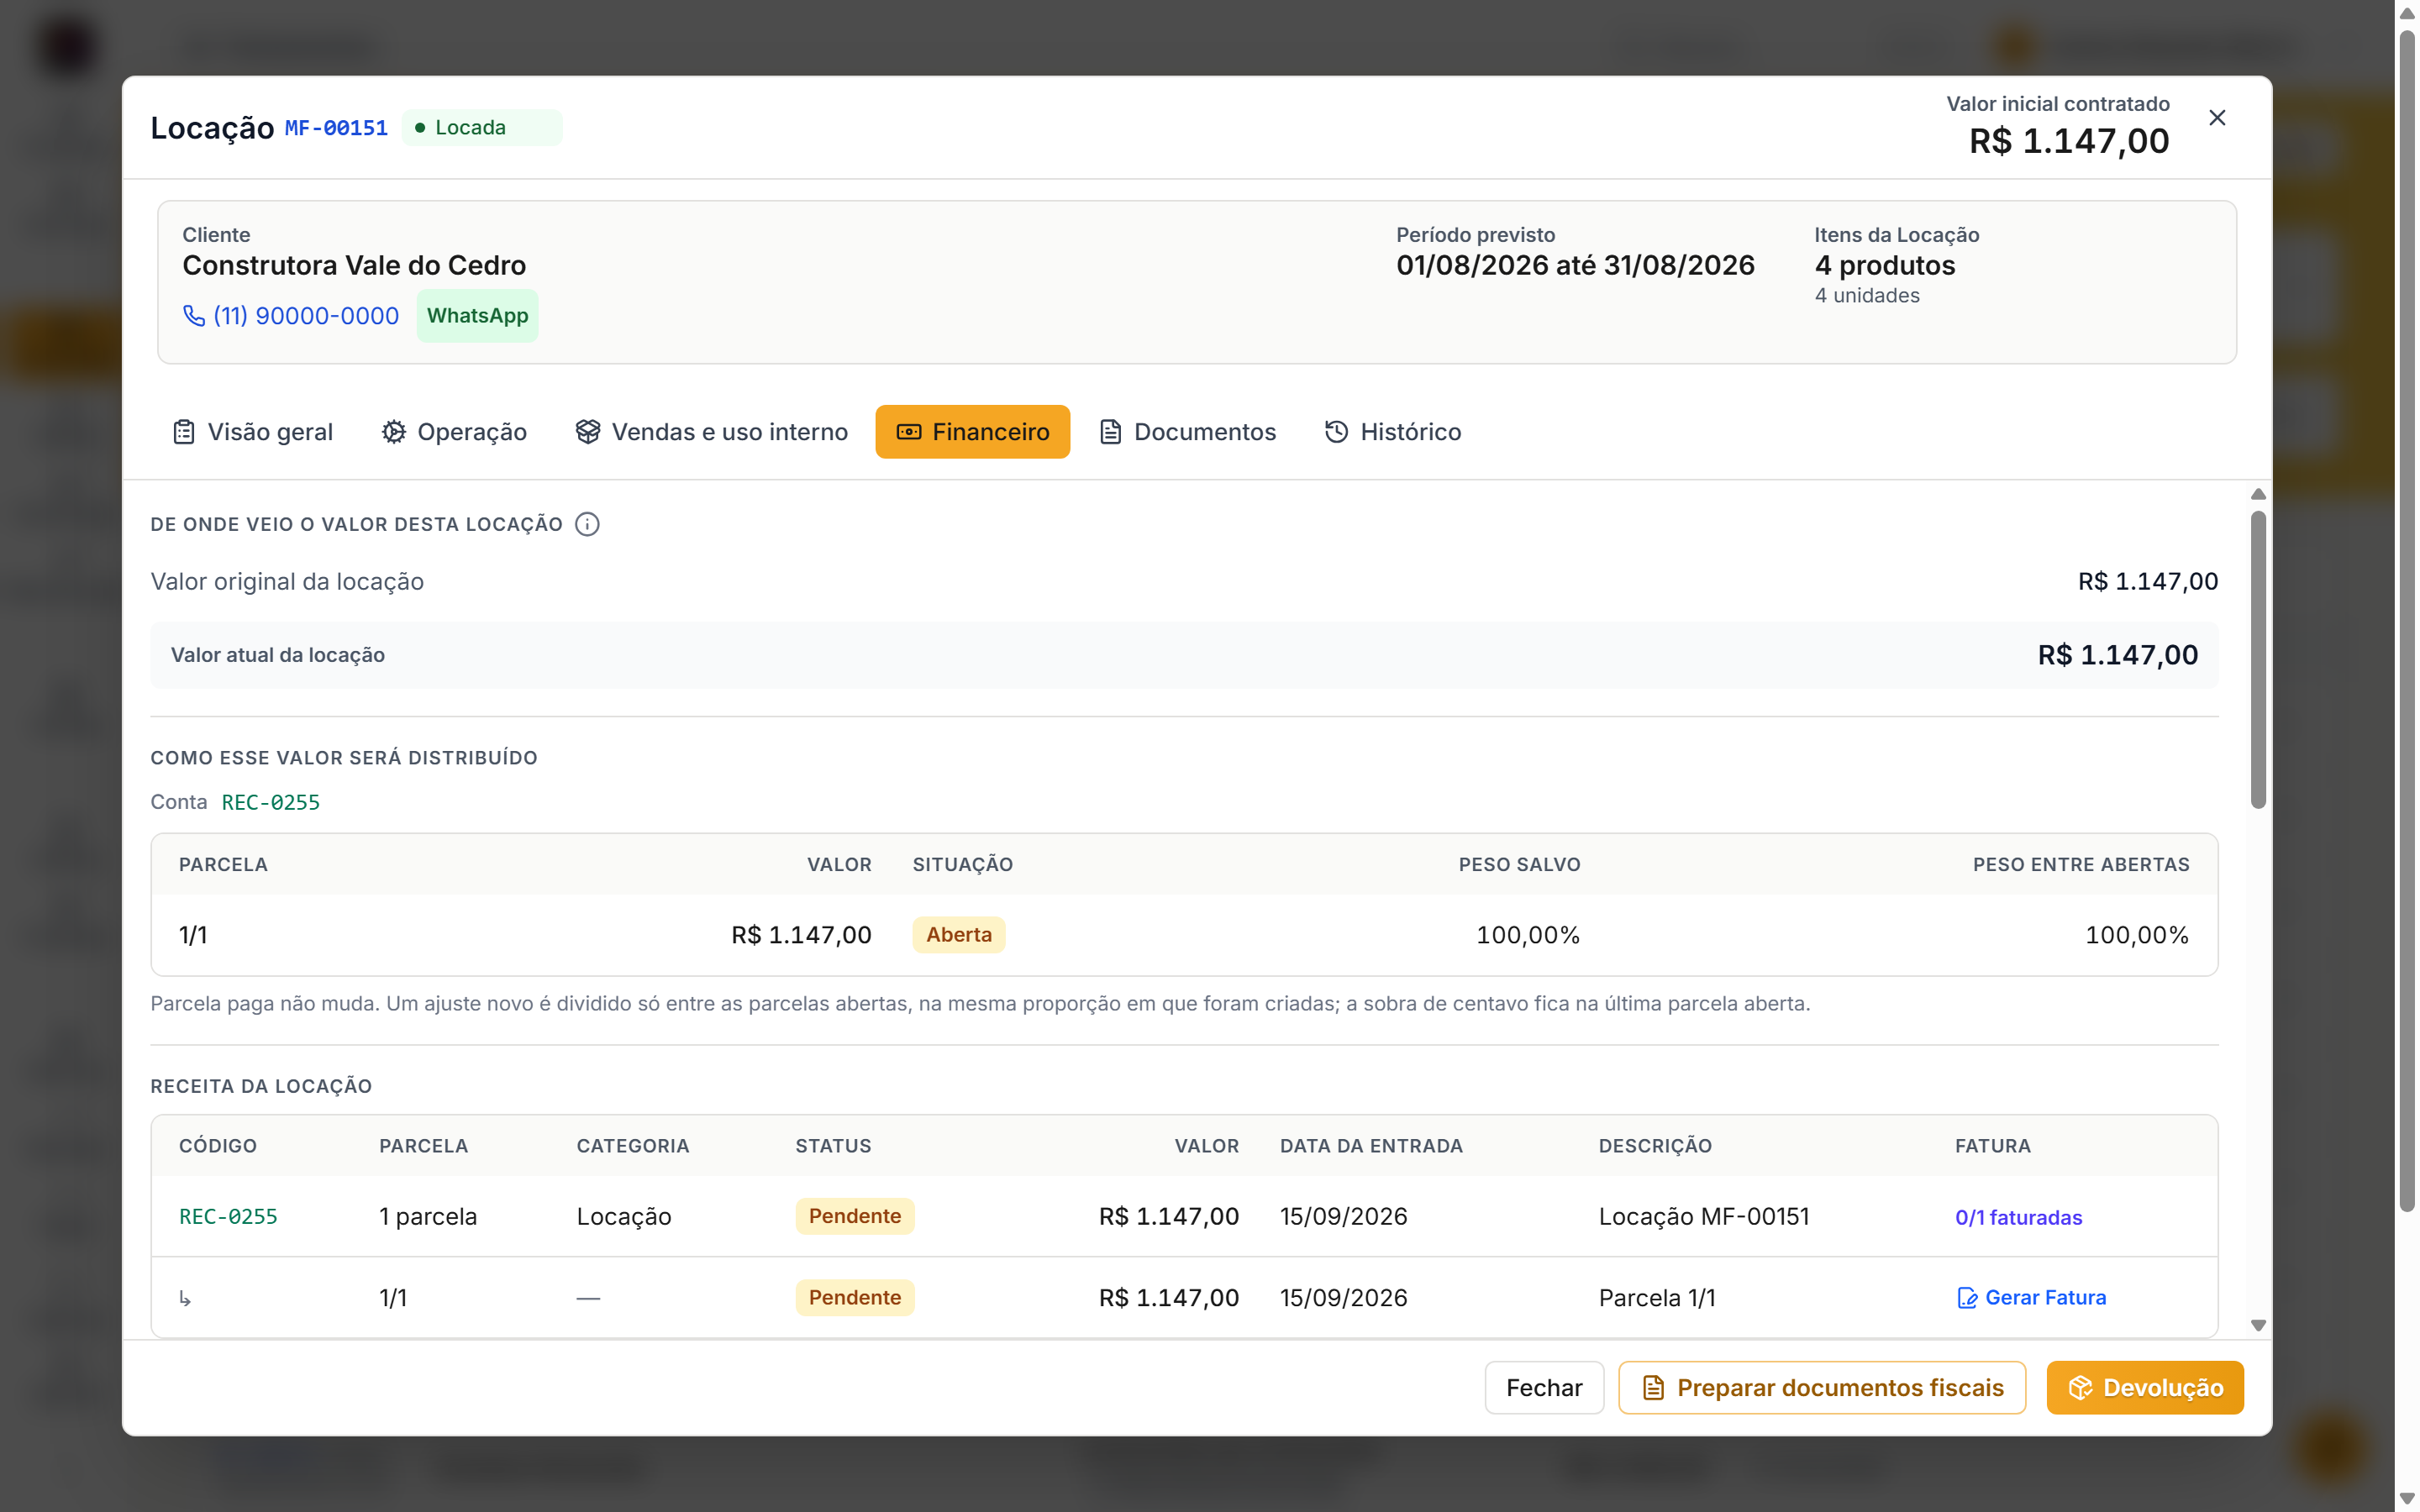Click the Gerar Fatura link
This screenshot has height=1512, width=2420.
[x=2031, y=1297]
